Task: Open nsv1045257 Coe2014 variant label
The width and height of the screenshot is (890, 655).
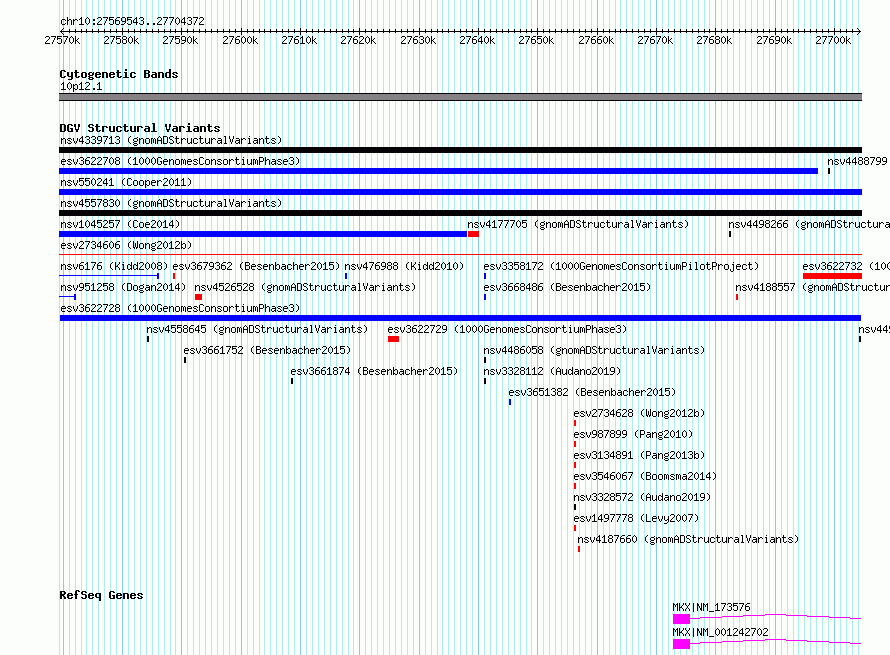Action: coord(120,224)
